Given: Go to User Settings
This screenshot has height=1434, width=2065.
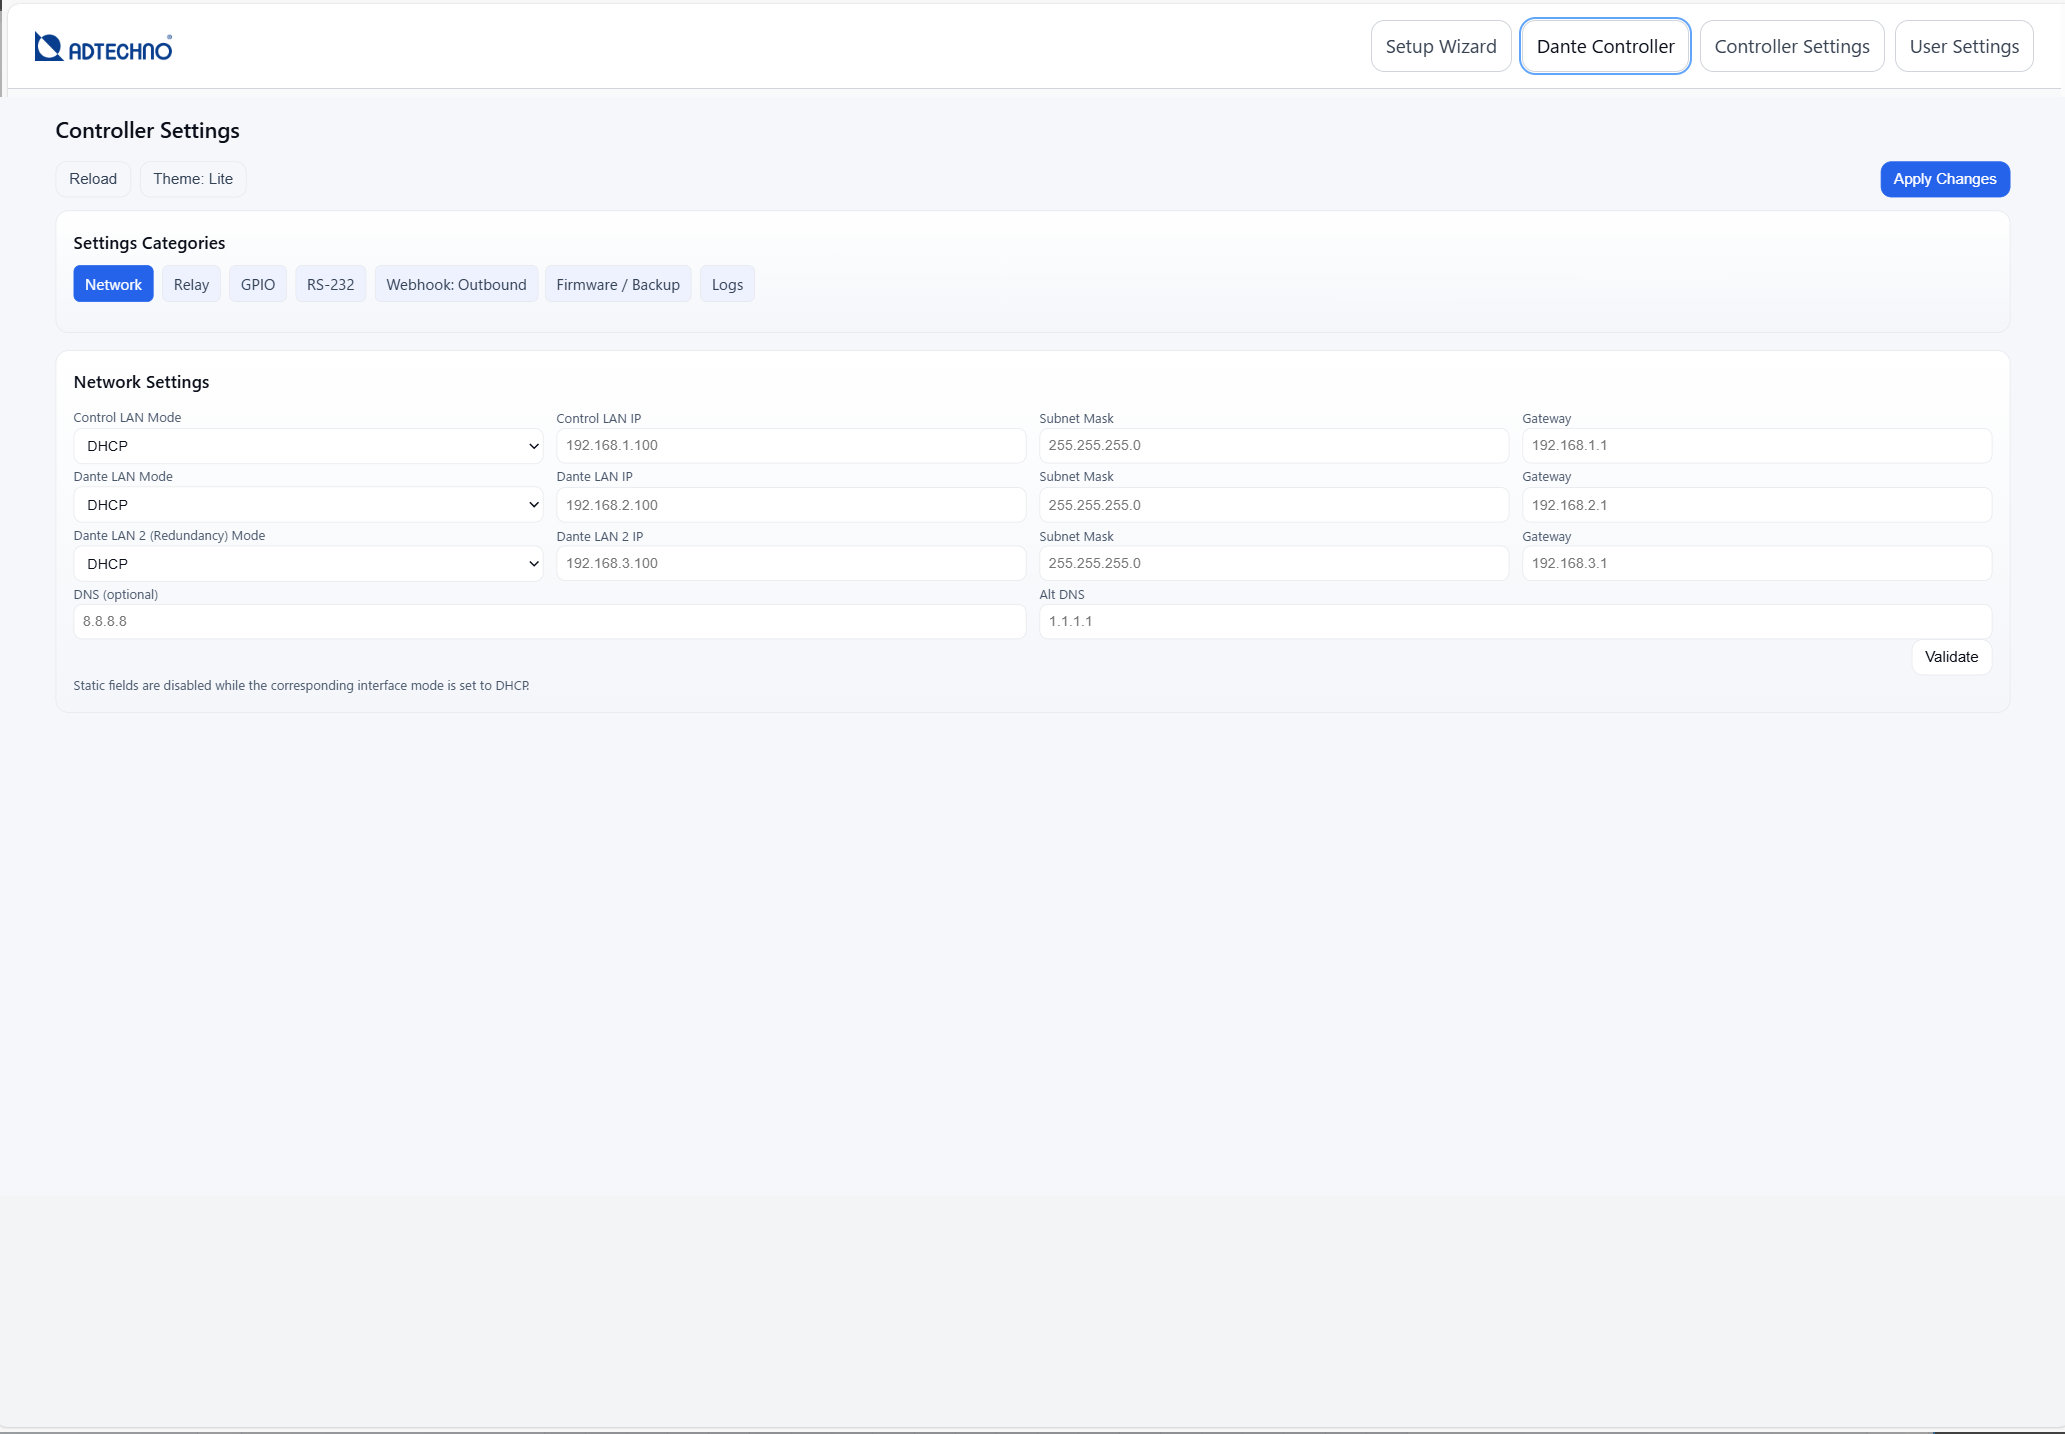Looking at the screenshot, I should pyautogui.click(x=1962, y=46).
